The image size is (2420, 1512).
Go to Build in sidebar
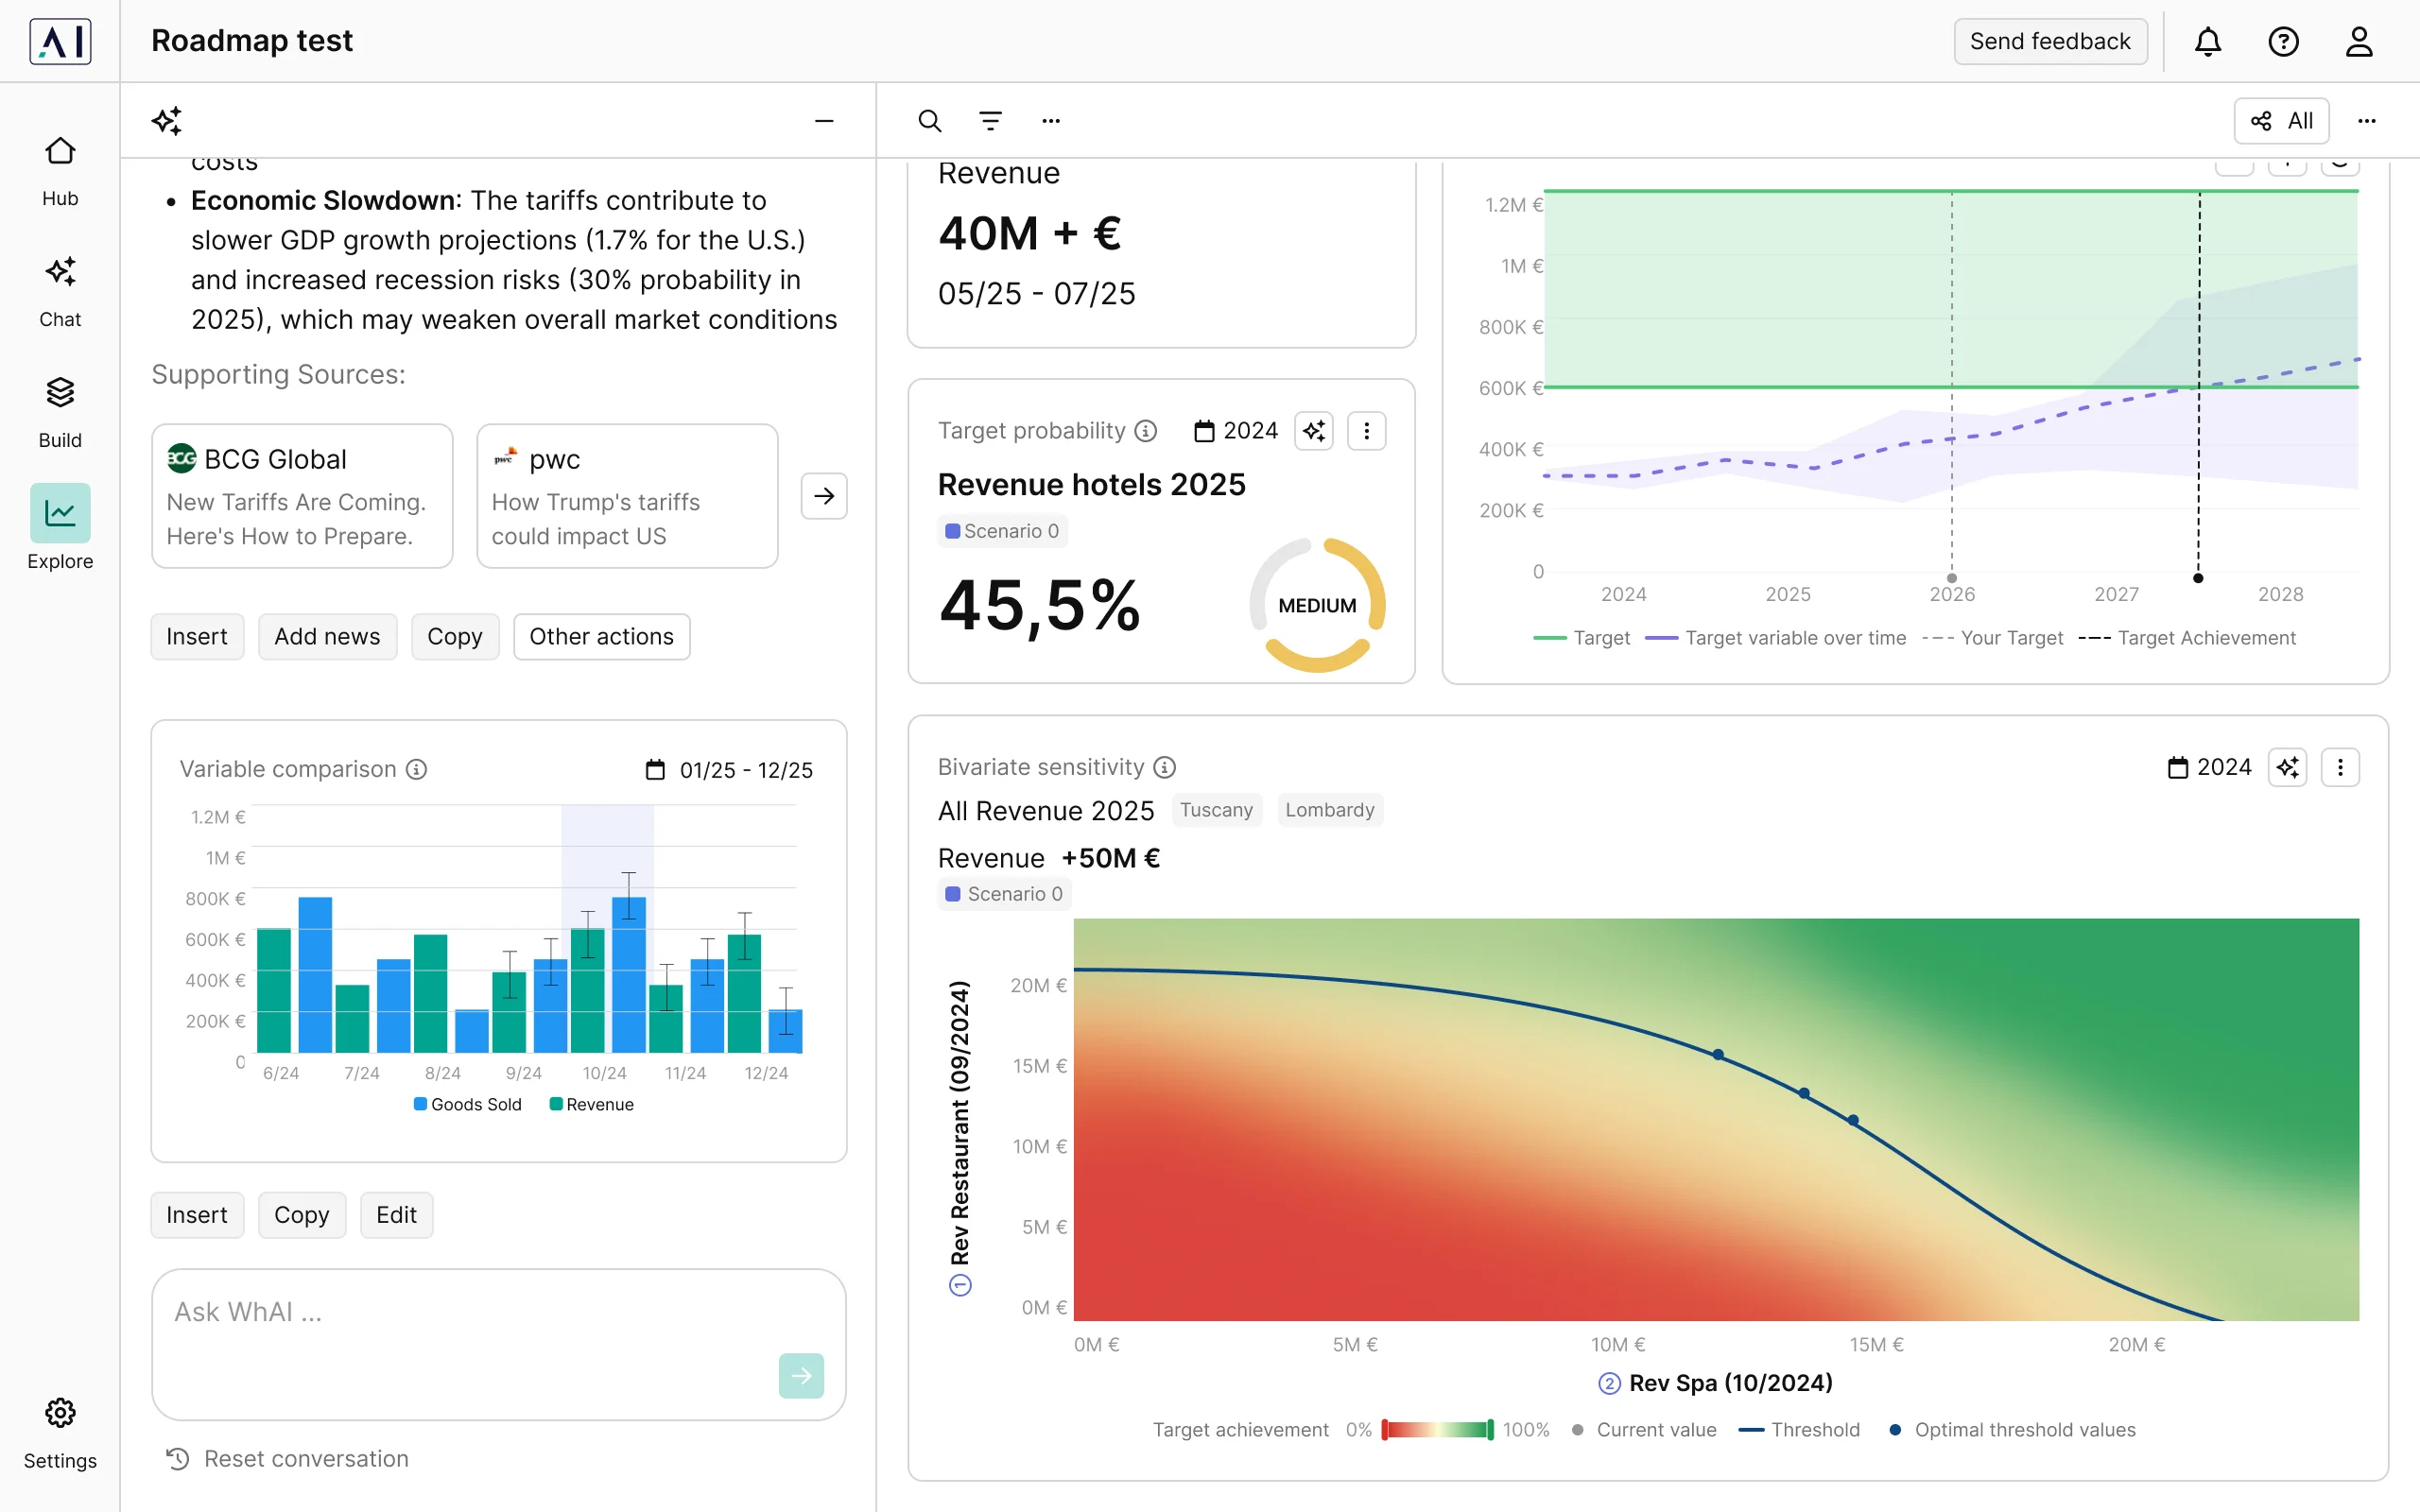pos(60,413)
